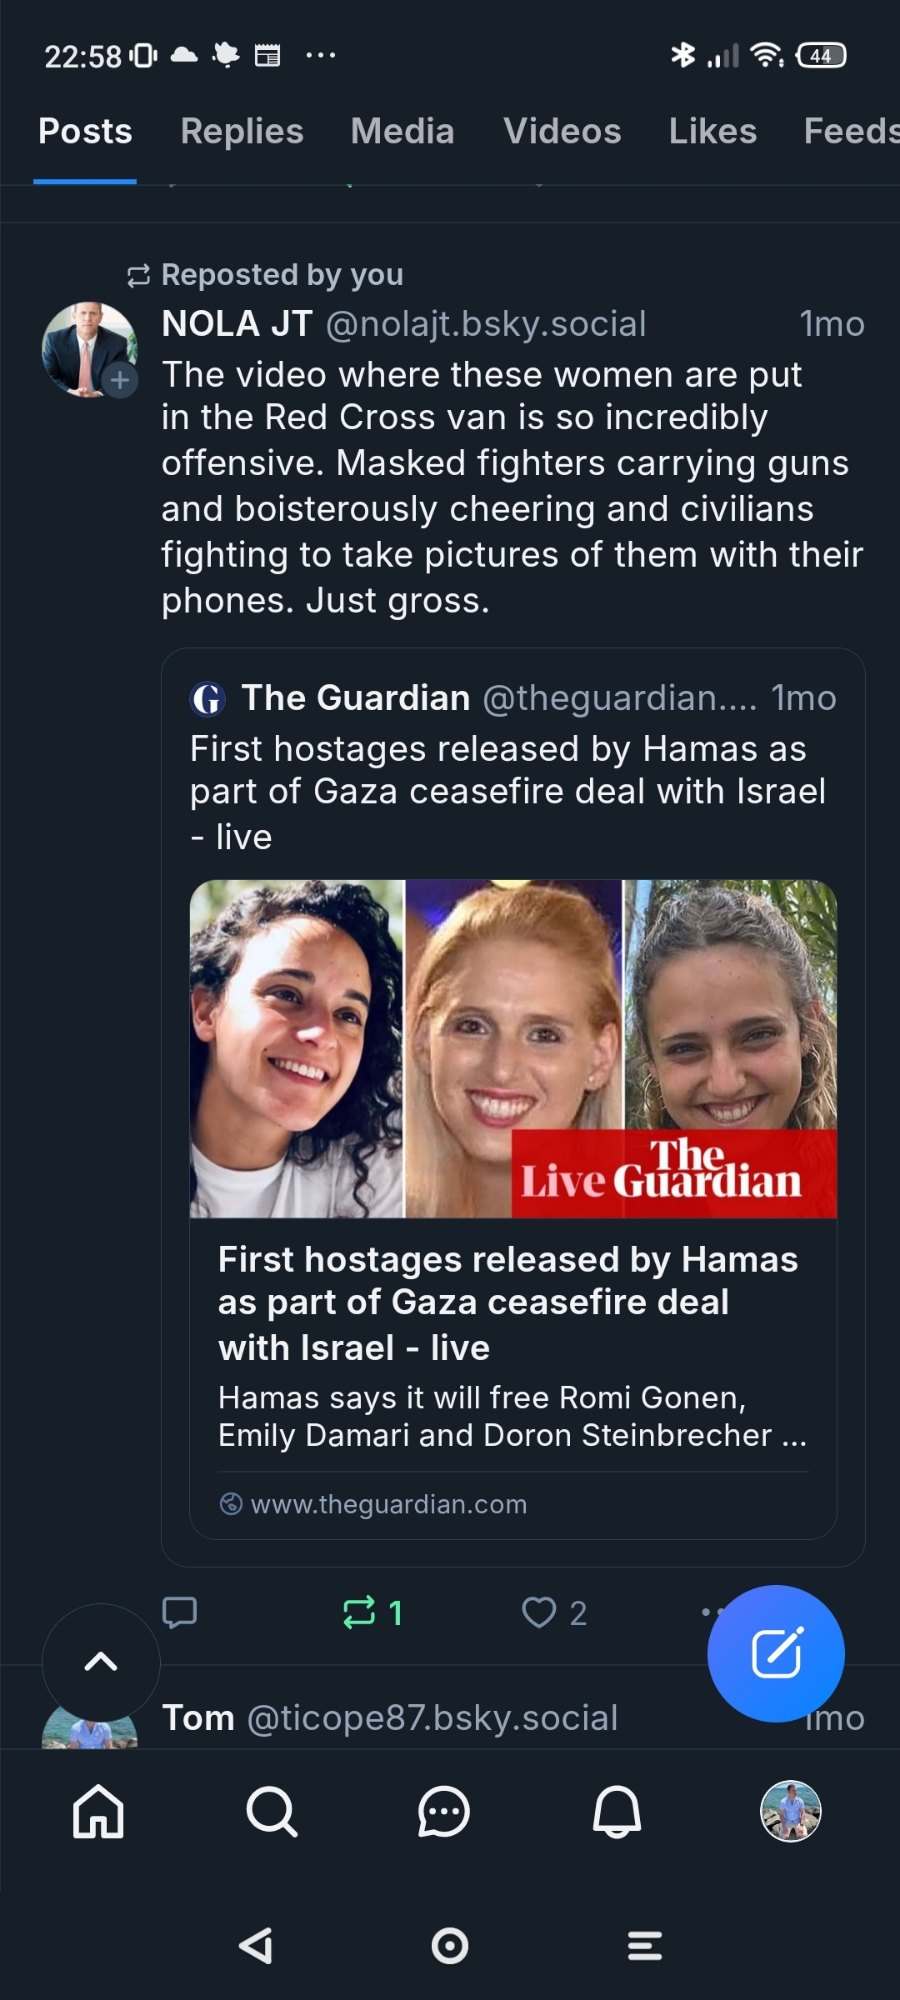This screenshot has height=2000, width=900.
Task: Open the Chat messages icon
Action: [444, 1812]
